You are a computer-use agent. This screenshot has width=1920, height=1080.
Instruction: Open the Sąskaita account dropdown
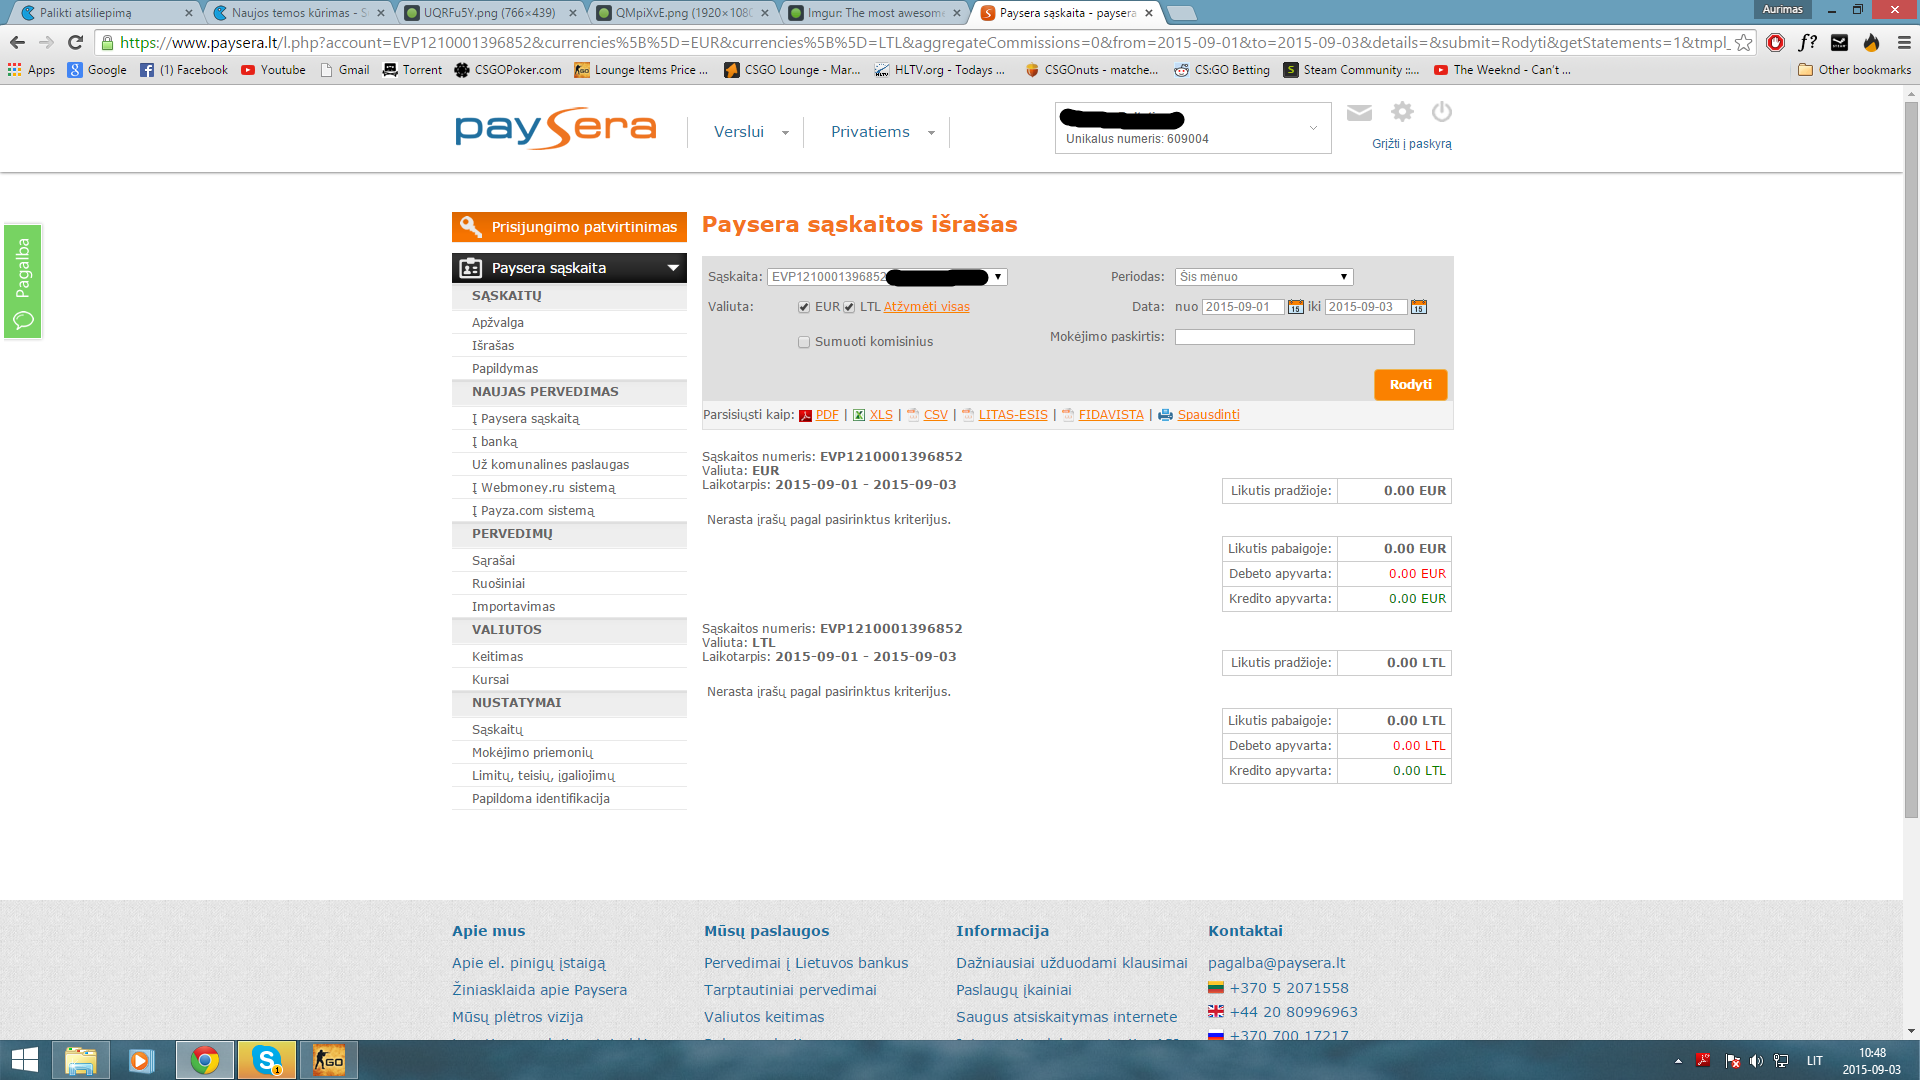[x=887, y=277]
